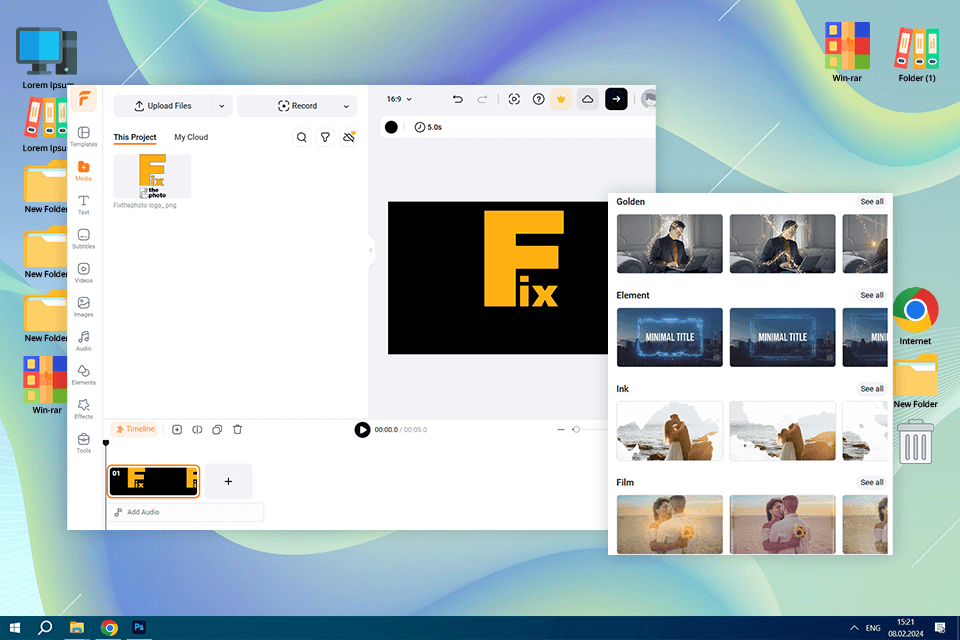Switch to the My Cloud tab
This screenshot has width=960, height=640.
(x=191, y=137)
